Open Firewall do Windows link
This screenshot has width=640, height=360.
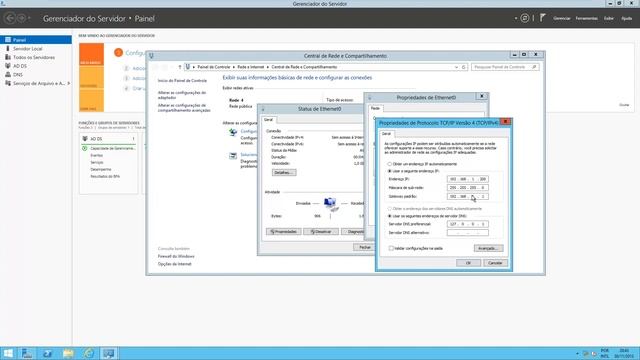click(176, 256)
